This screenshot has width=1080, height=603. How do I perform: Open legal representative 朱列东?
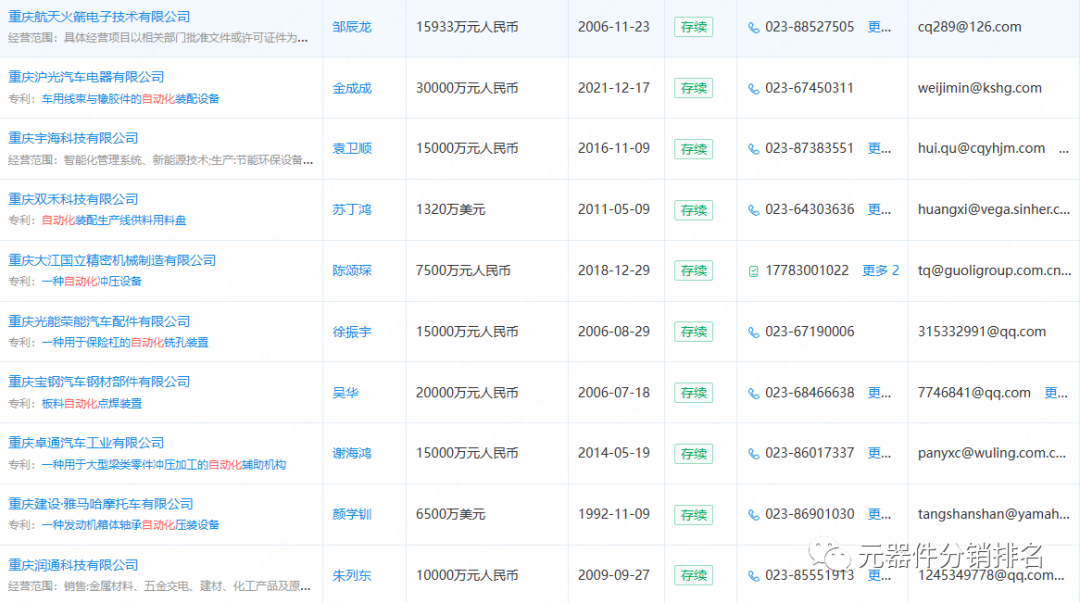[352, 575]
